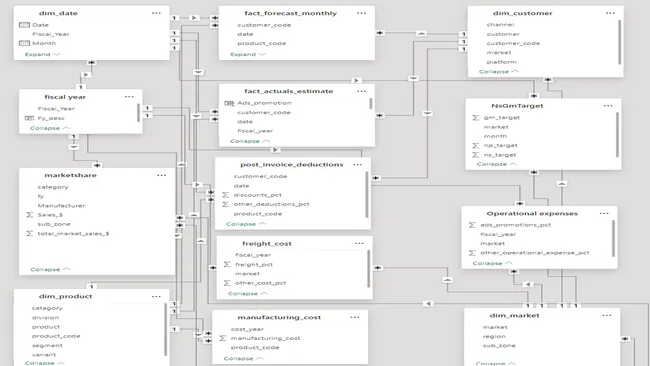The height and width of the screenshot is (366, 650).
Task: Open manufacturing_cost table ellipsis menu
Action: coord(355,318)
